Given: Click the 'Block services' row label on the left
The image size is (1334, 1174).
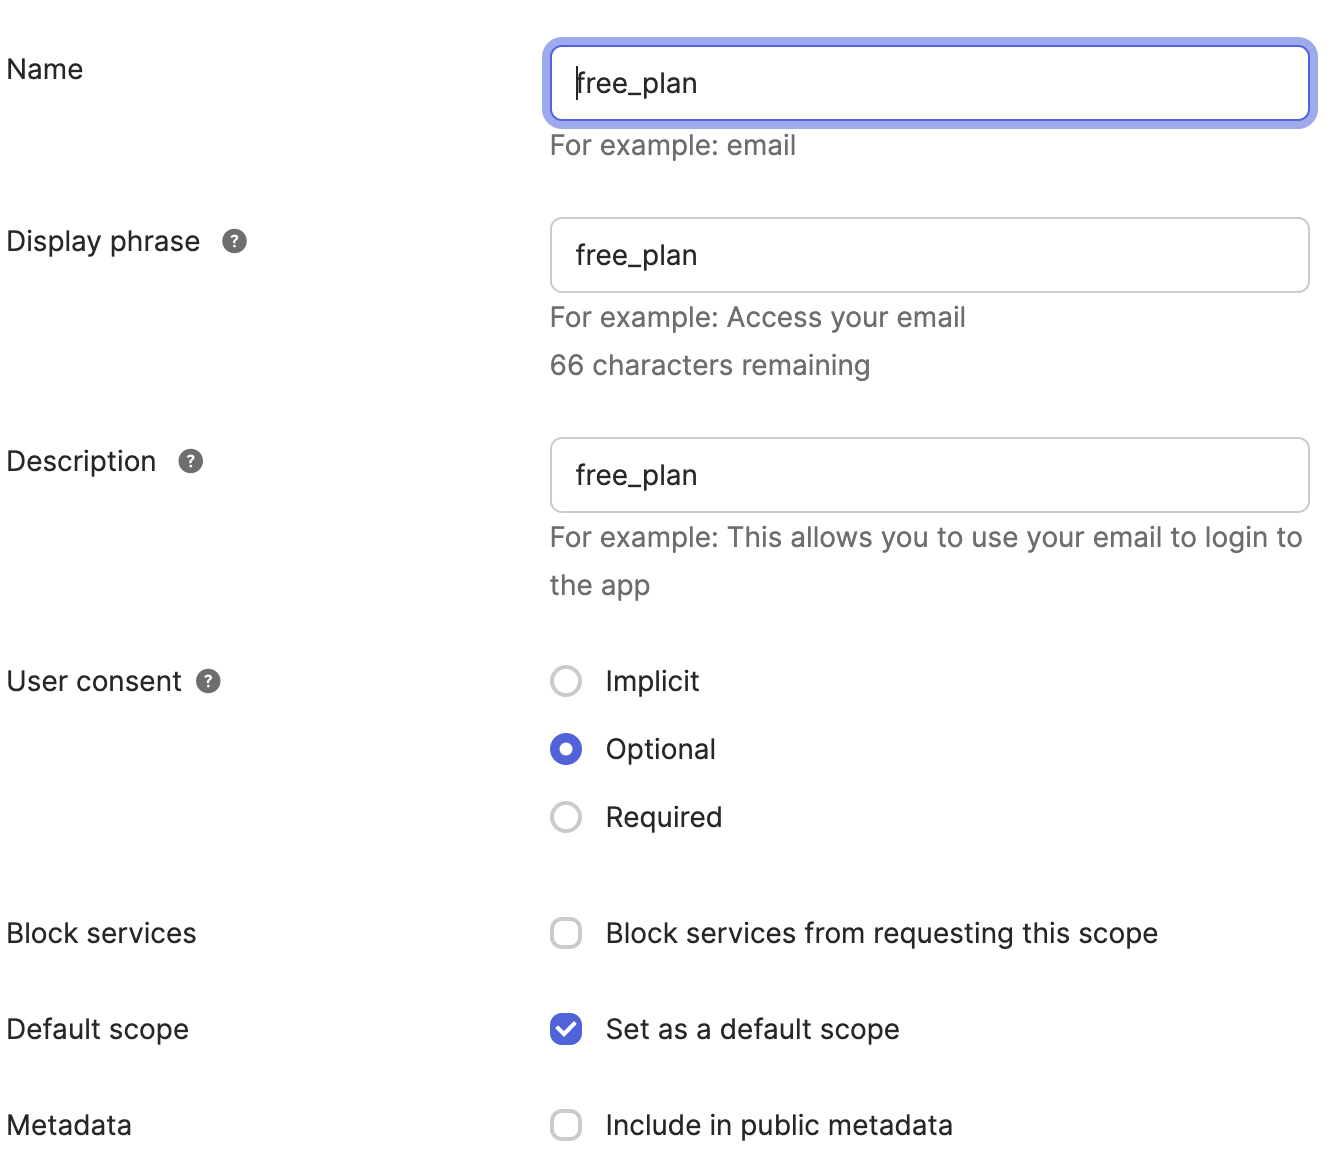Looking at the screenshot, I should [101, 933].
